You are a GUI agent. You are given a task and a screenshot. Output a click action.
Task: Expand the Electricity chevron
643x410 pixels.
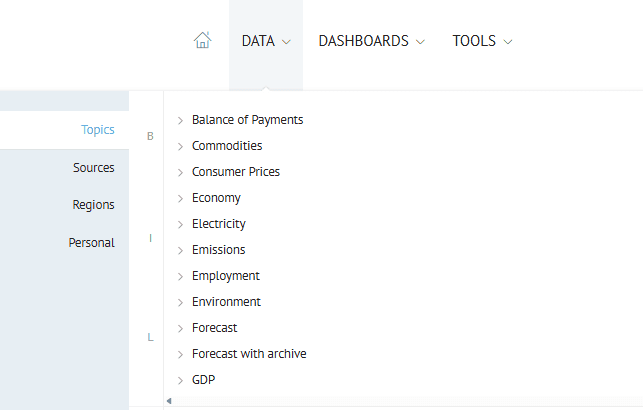pos(180,225)
